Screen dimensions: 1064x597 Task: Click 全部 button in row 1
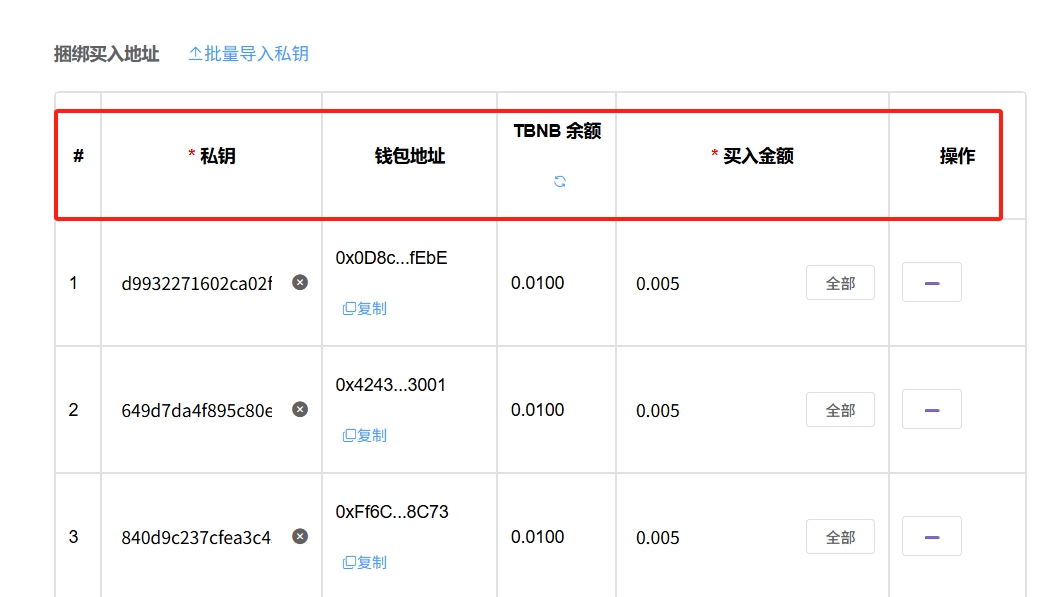pos(840,283)
